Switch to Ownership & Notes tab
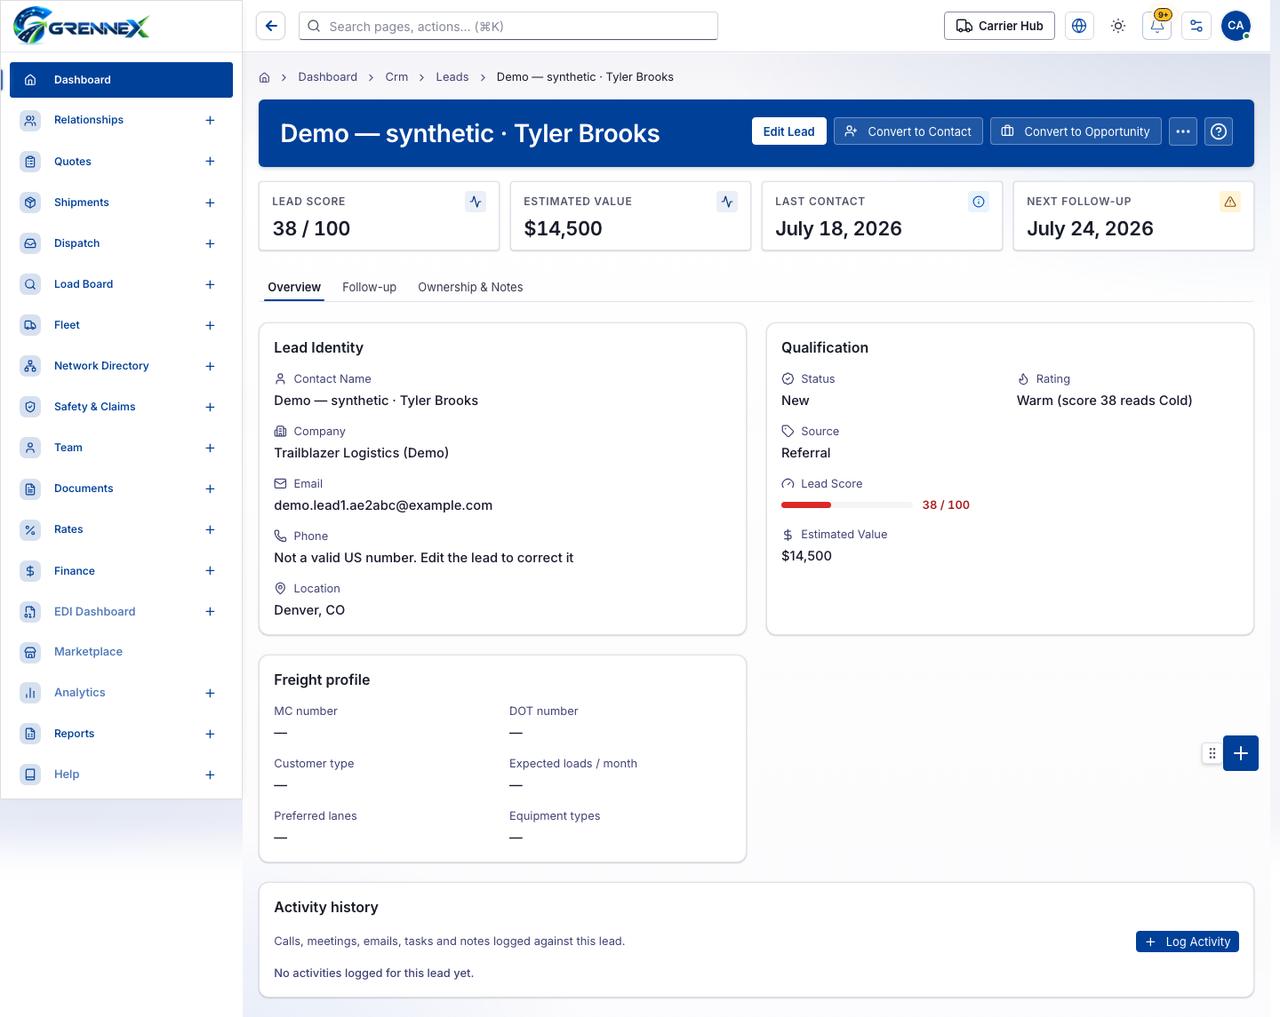Viewport: 1280px width, 1017px height. click(470, 287)
